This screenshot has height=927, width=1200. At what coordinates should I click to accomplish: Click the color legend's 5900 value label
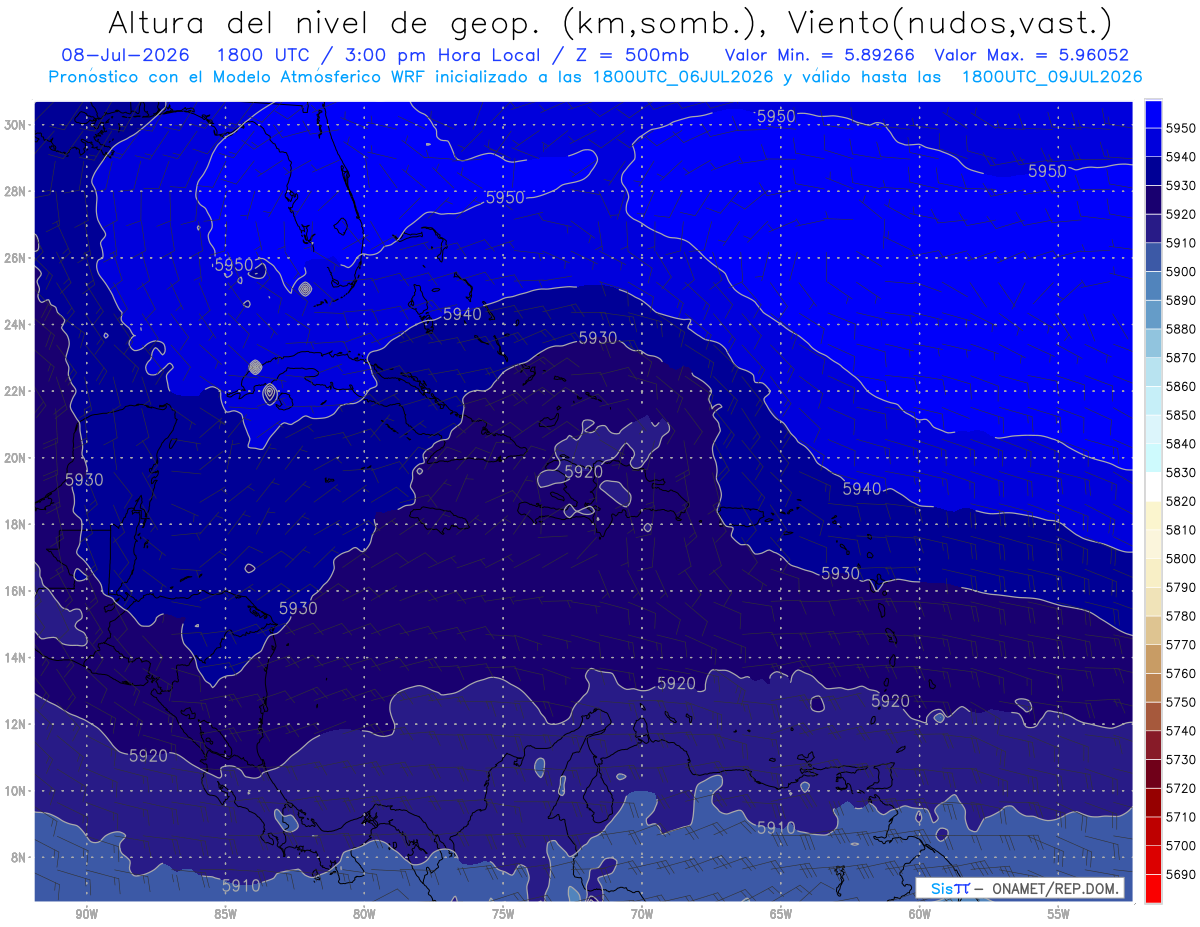click(x=1181, y=271)
